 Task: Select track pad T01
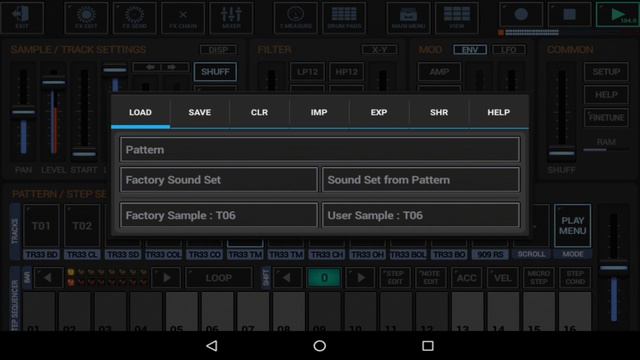41,226
